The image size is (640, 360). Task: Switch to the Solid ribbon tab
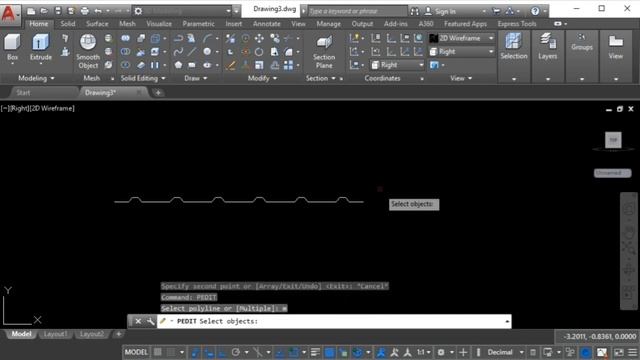tap(68, 24)
